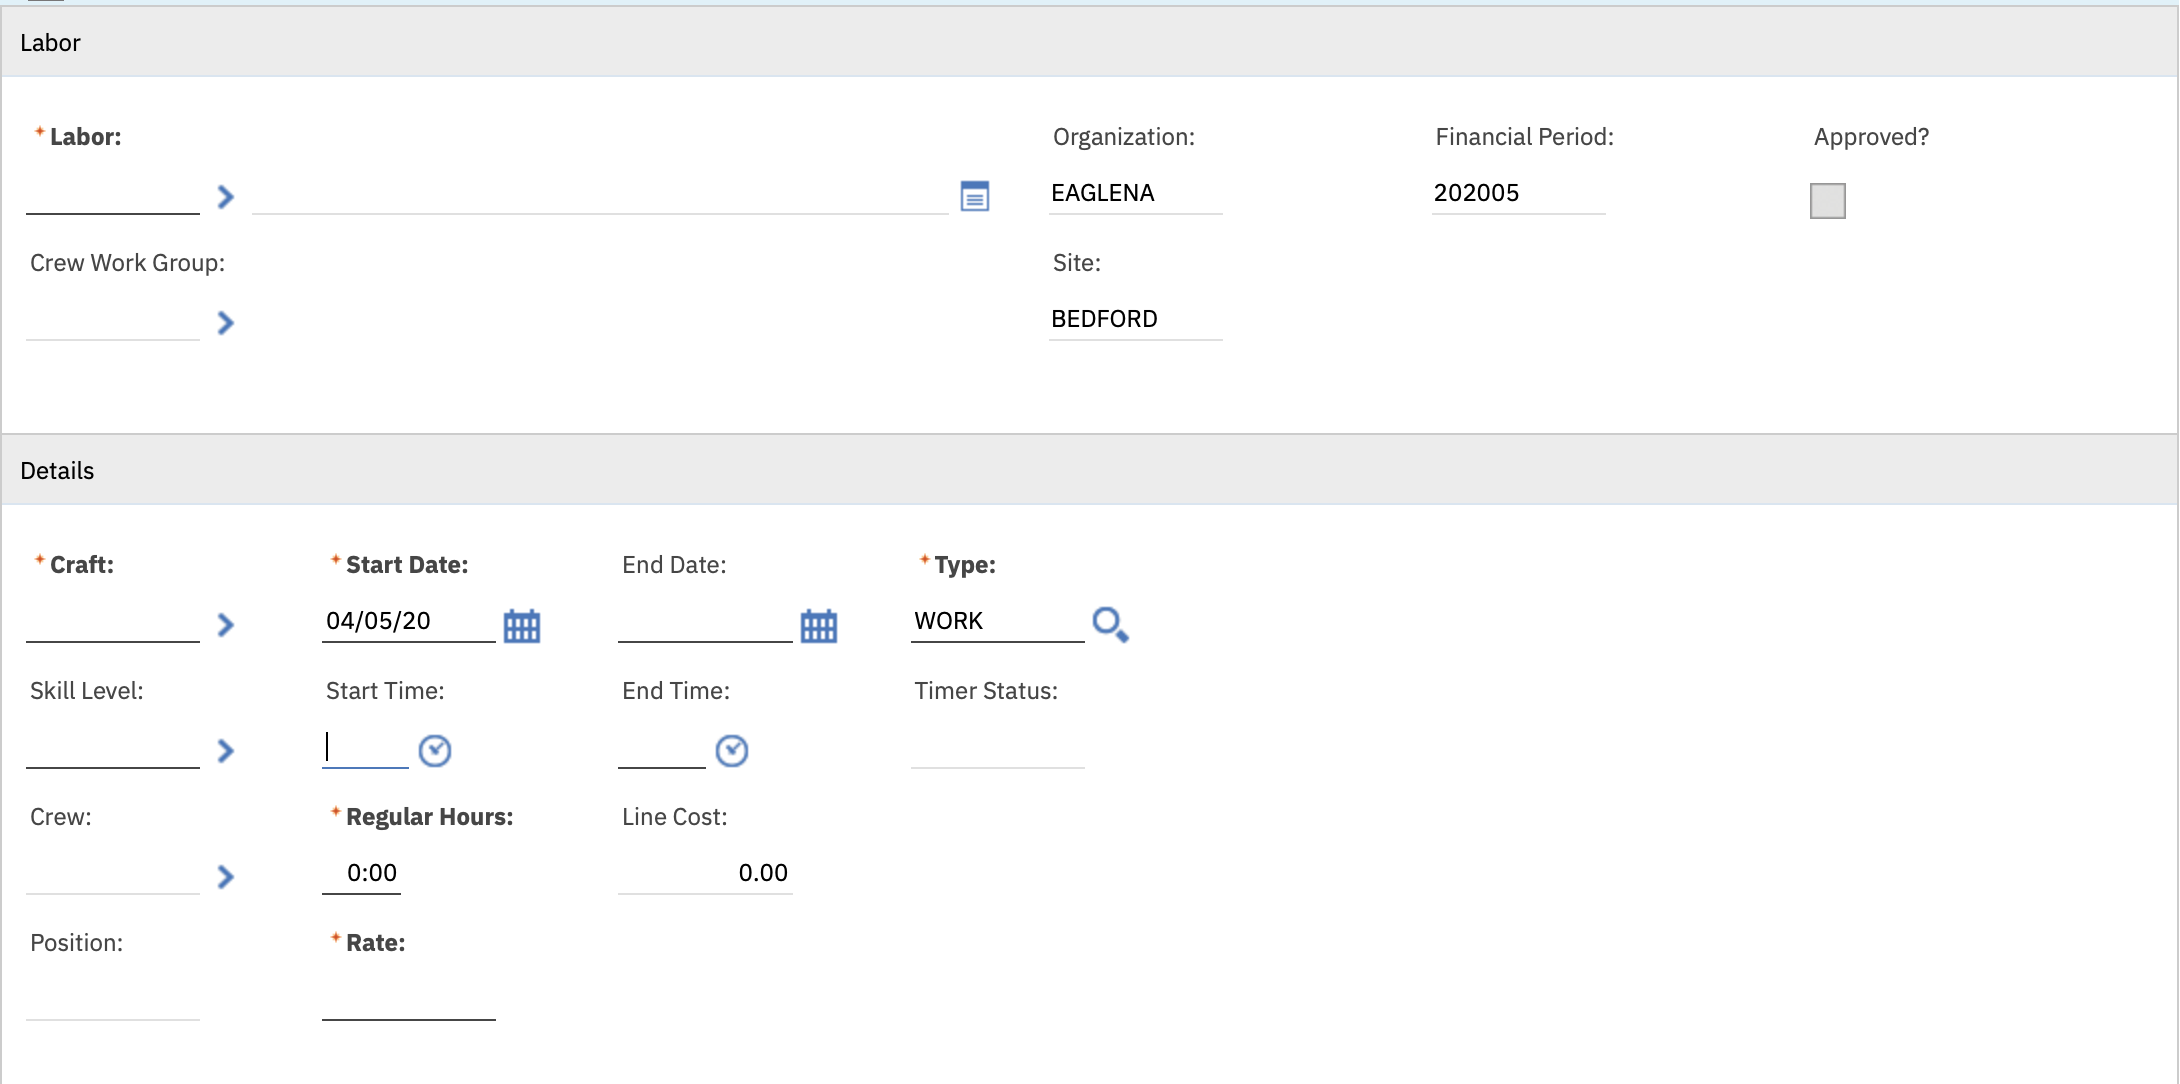Open the End Time clock picker
The image size is (2180, 1084).
(731, 750)
